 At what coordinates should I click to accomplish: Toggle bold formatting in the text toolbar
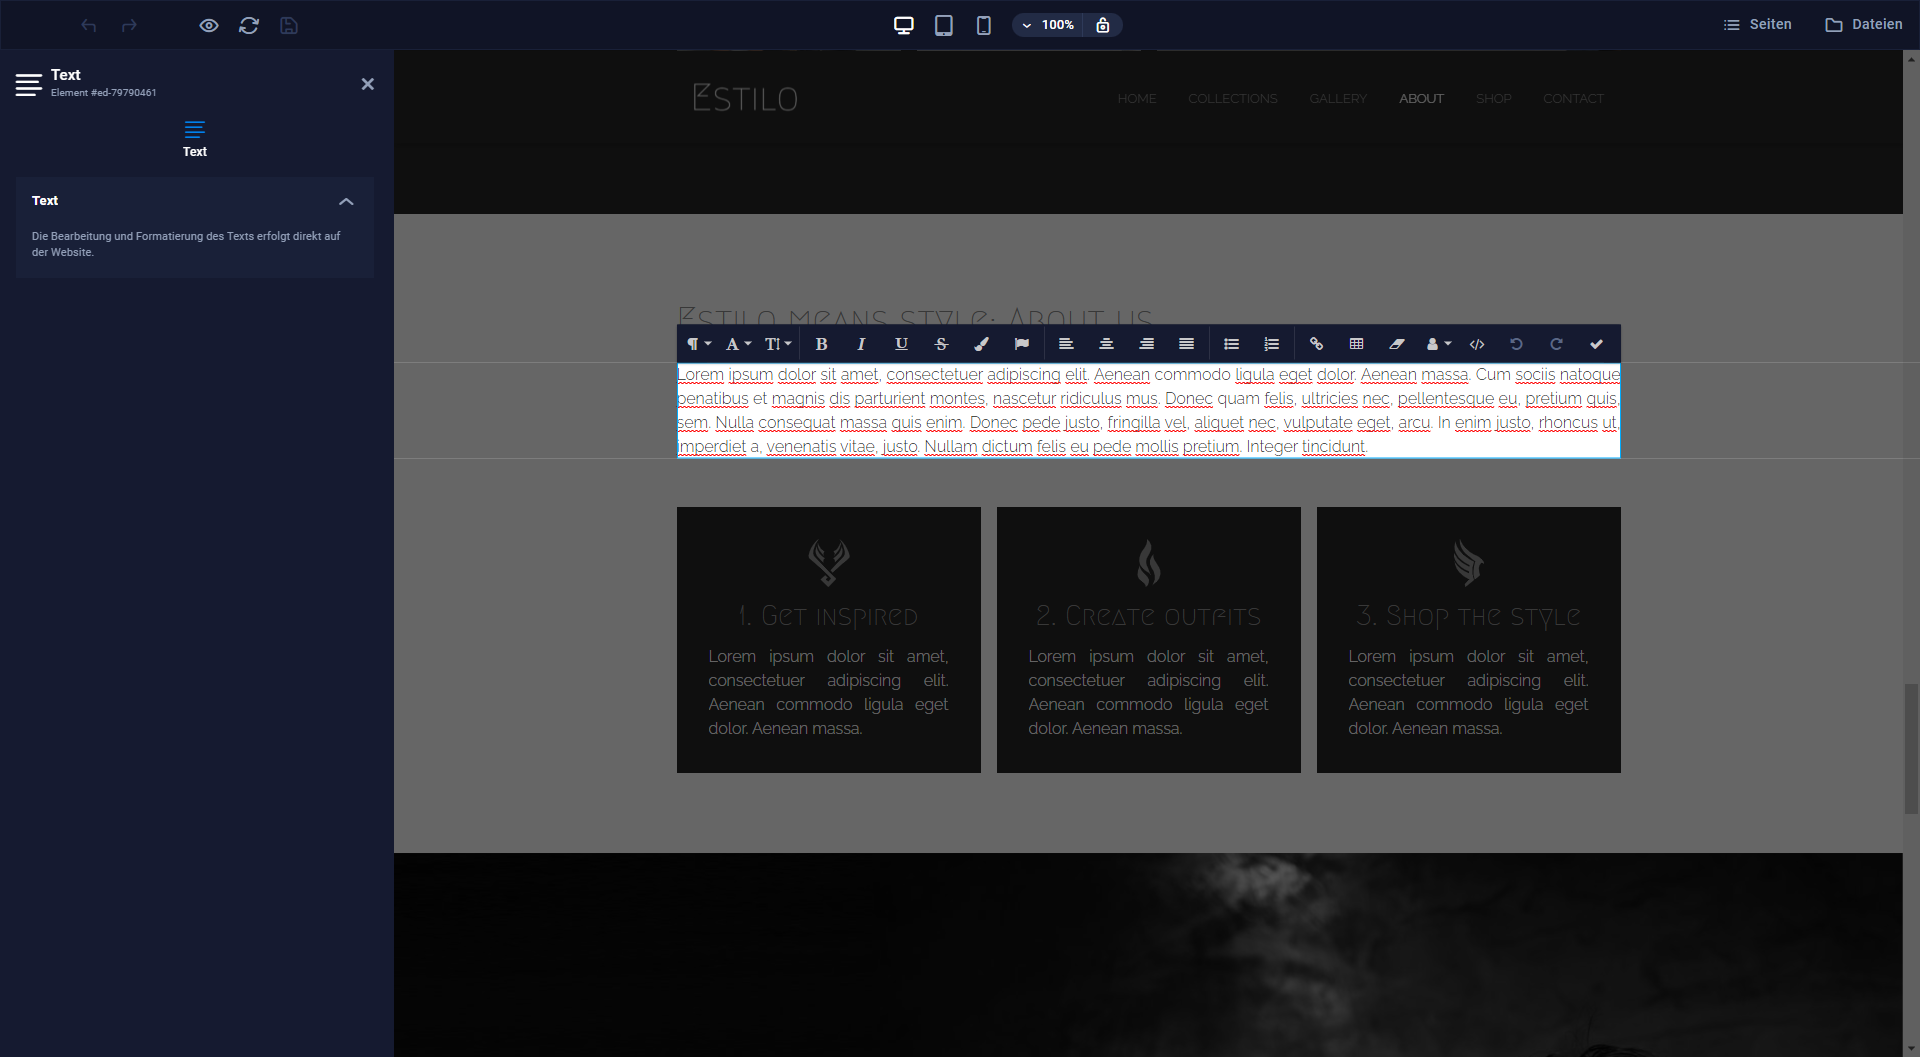[x=821, y=344]
